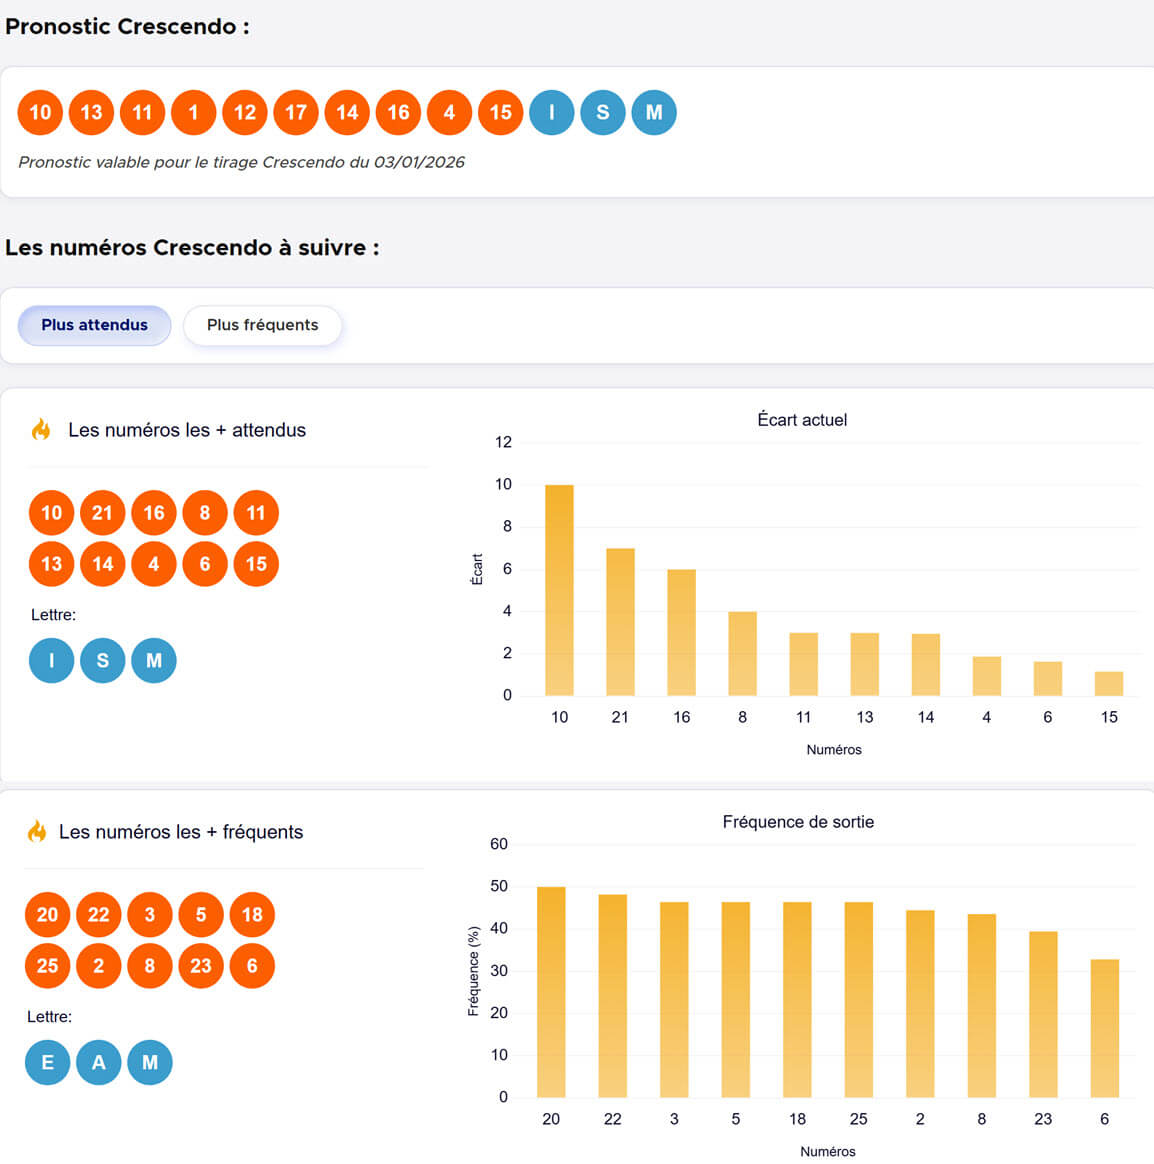The height and width of the screenshot is (1164, 1154).
Task: Select orange ball 1 in the Pronostic row
Action: click(193, 112)
